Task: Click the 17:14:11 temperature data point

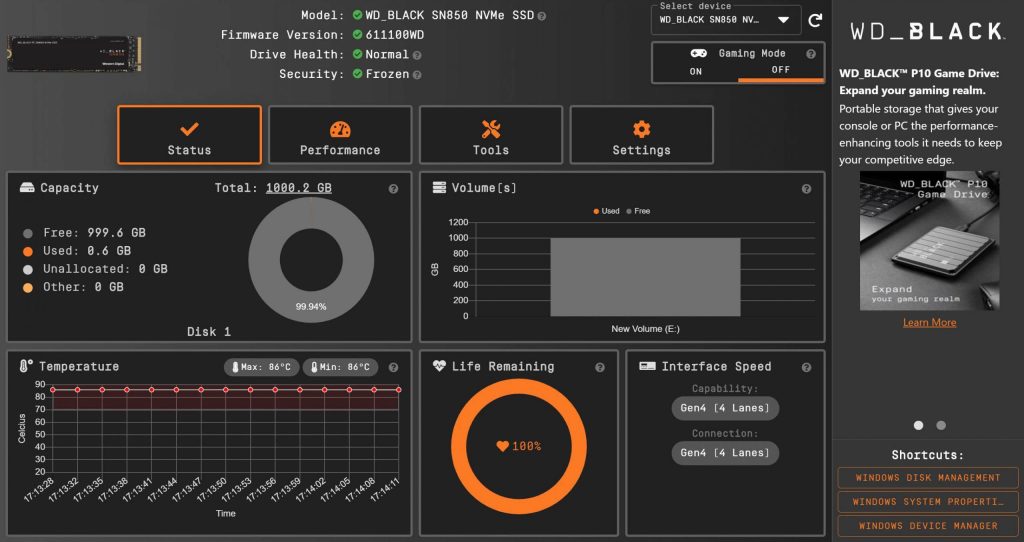Action: [398, 390]
